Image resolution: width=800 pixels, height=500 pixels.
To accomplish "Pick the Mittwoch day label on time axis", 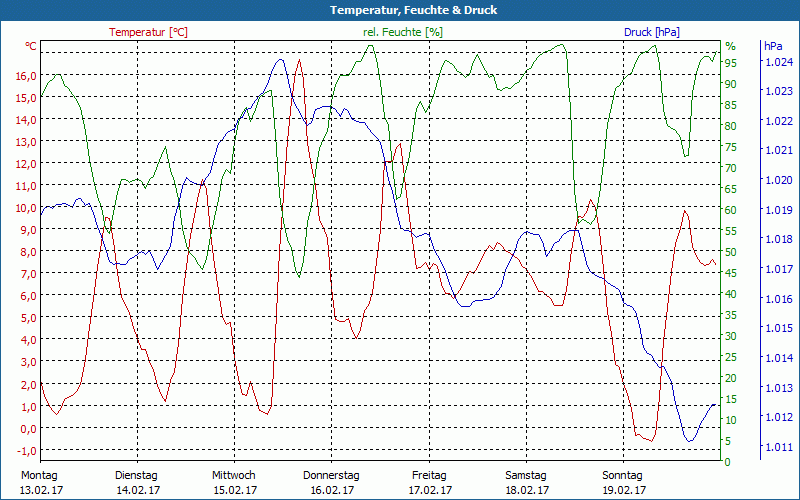I will coord(234,475).
